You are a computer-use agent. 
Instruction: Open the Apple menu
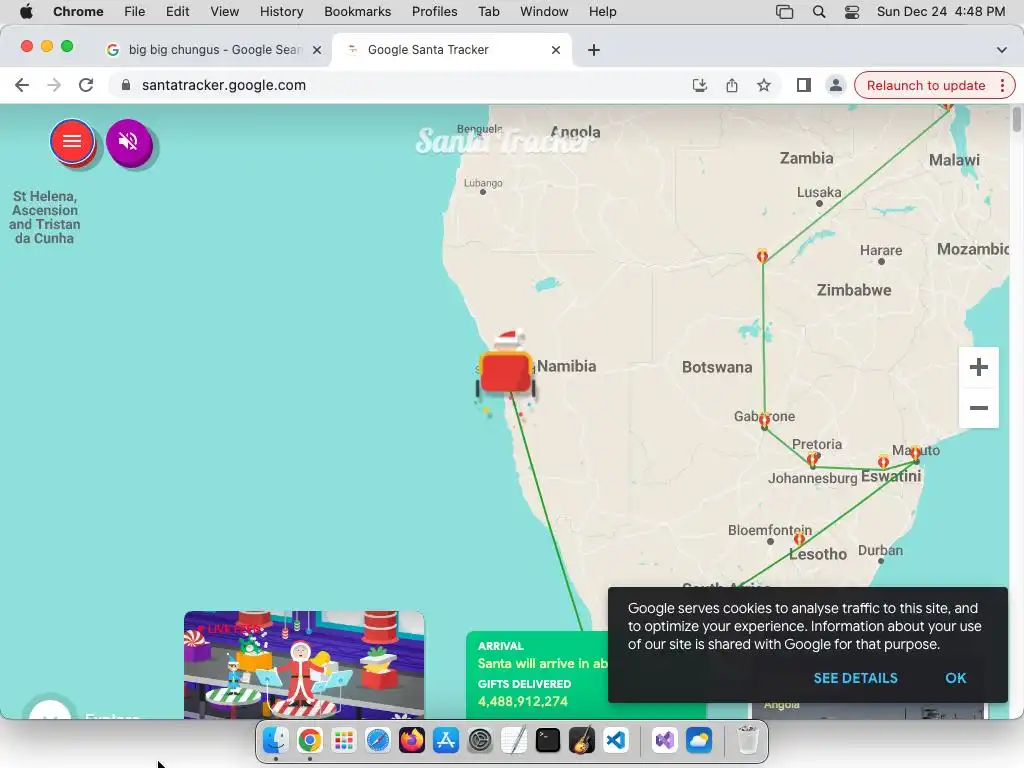[x=25, y=11]
